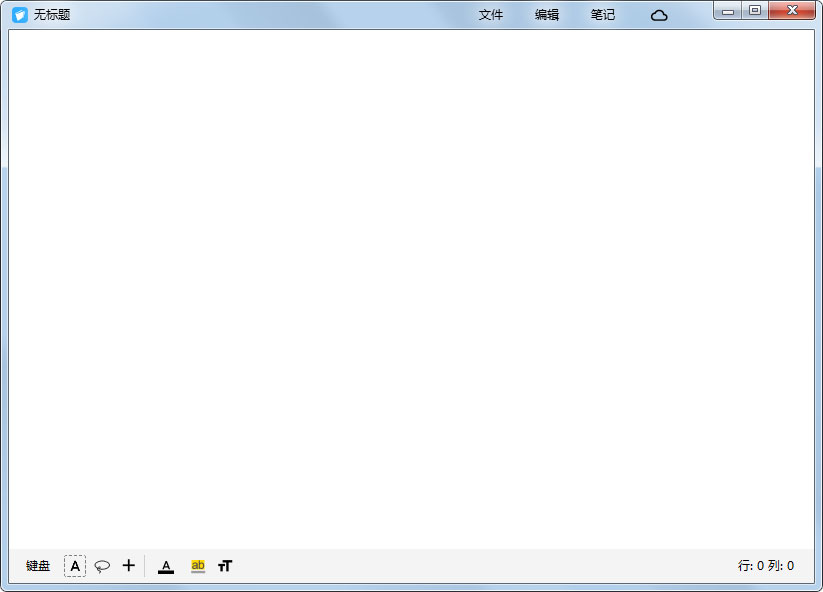The image size is (823, 592).
Task: Click the 无标题 window title text
Action: [52, 15]
